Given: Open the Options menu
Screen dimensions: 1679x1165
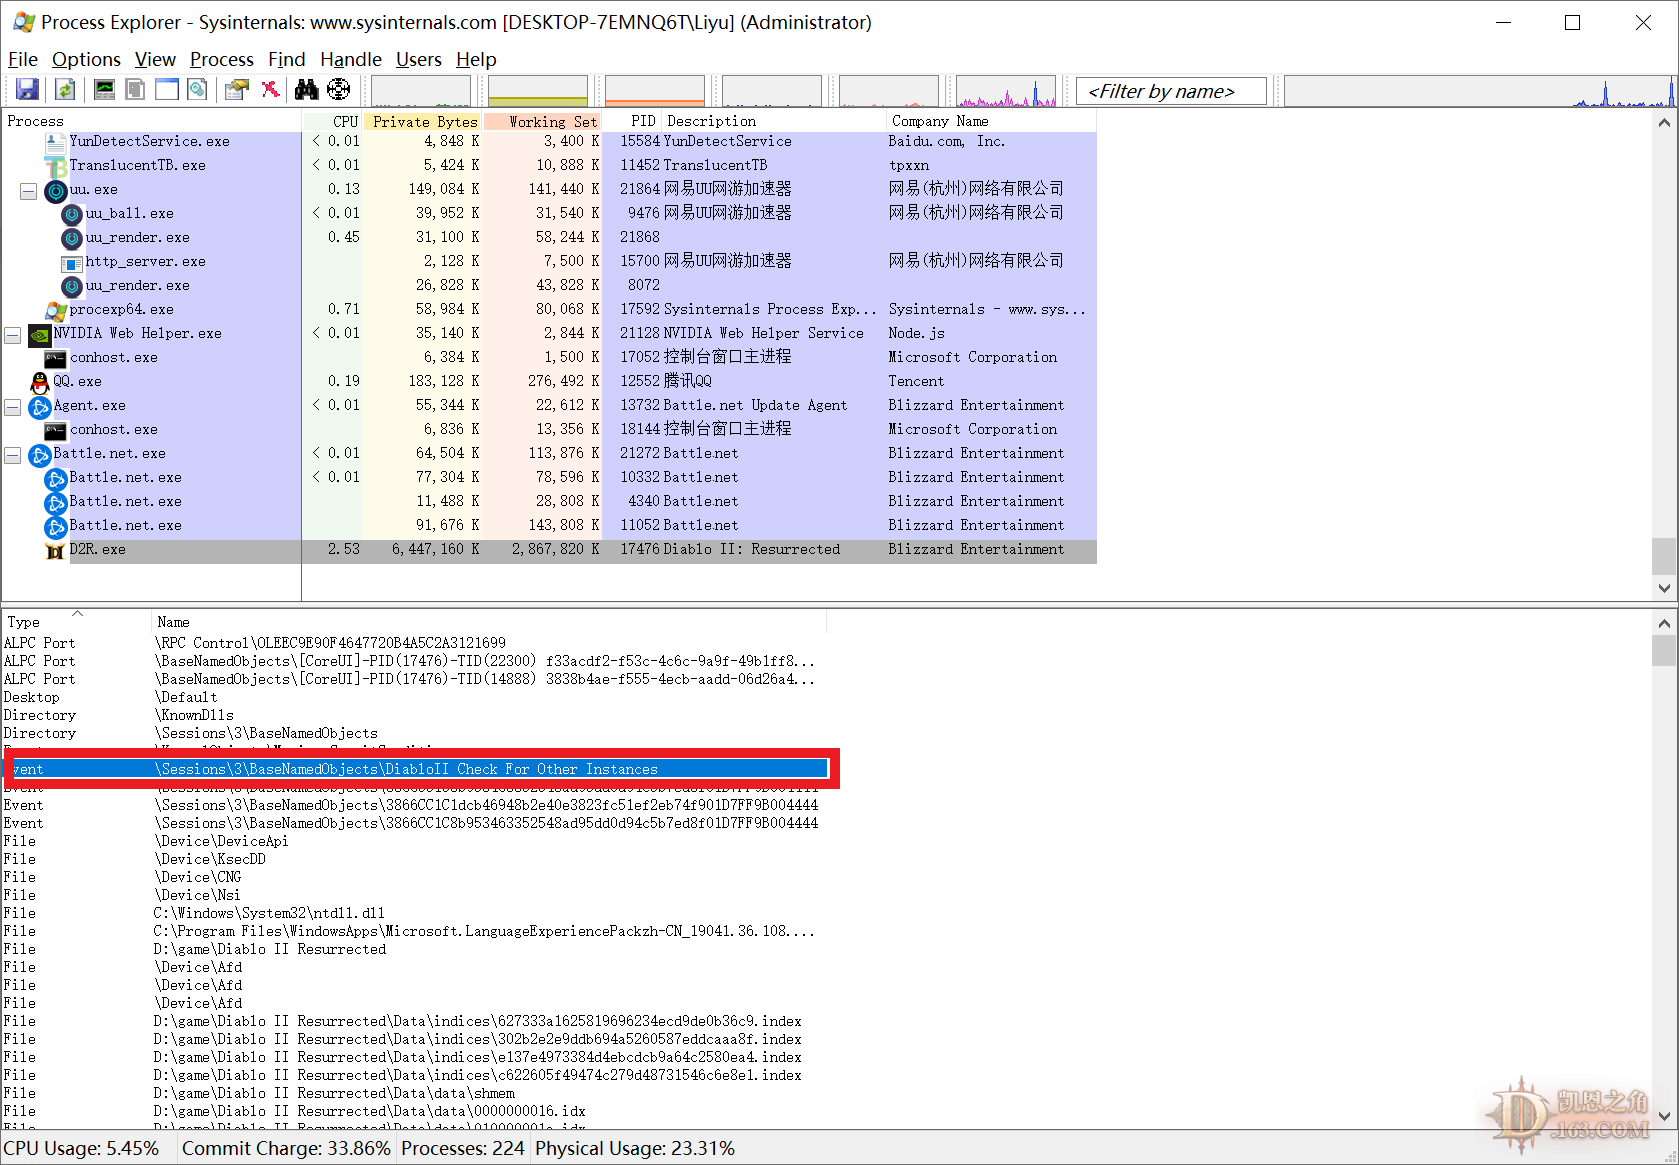Looking at the screenshot, I should tap(86, 59).
